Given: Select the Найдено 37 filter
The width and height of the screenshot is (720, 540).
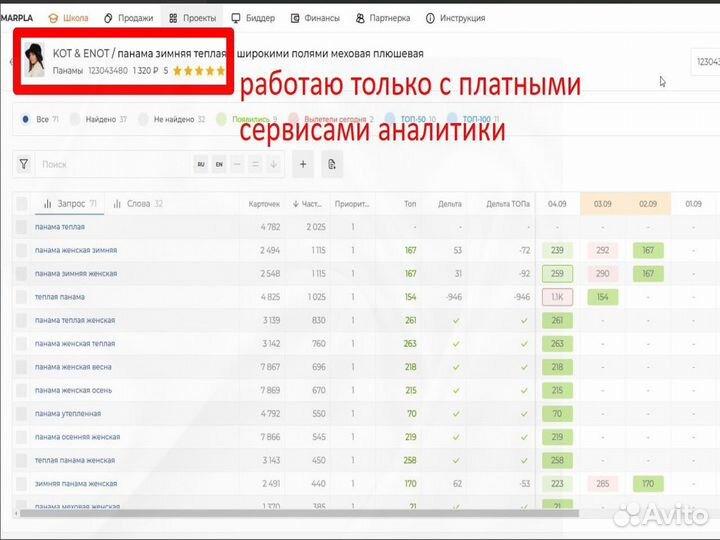Looking at the screenshot, I should click(99, 119).
